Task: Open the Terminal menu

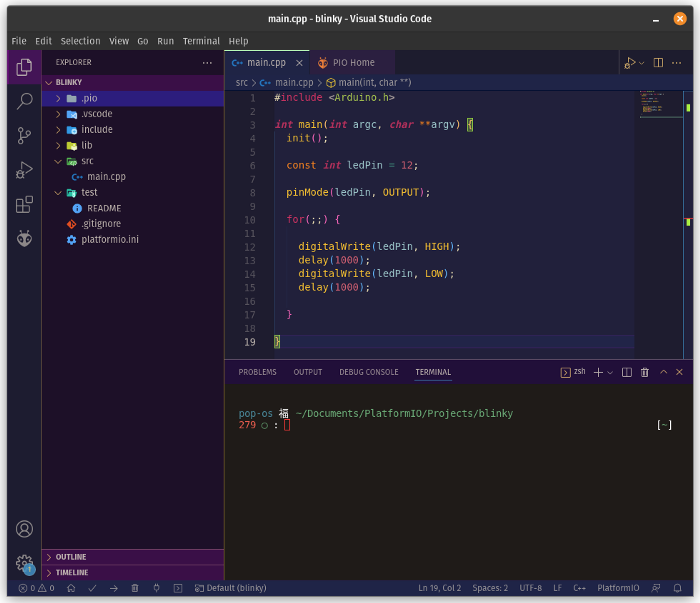Action: tap(201, 41)
